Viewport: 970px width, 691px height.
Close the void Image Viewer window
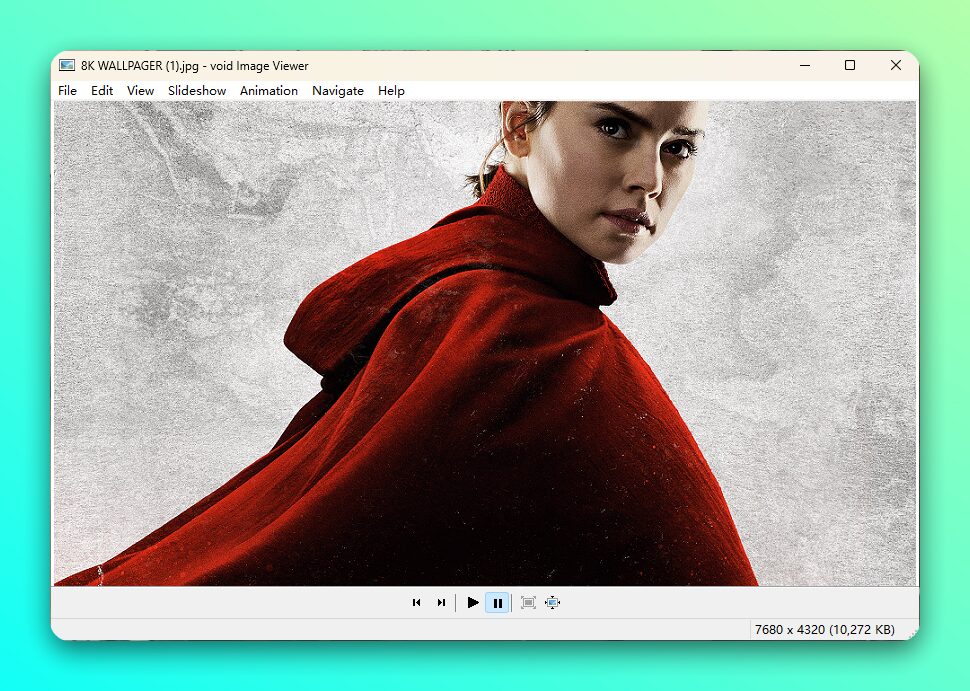click(x=896, y=65)
